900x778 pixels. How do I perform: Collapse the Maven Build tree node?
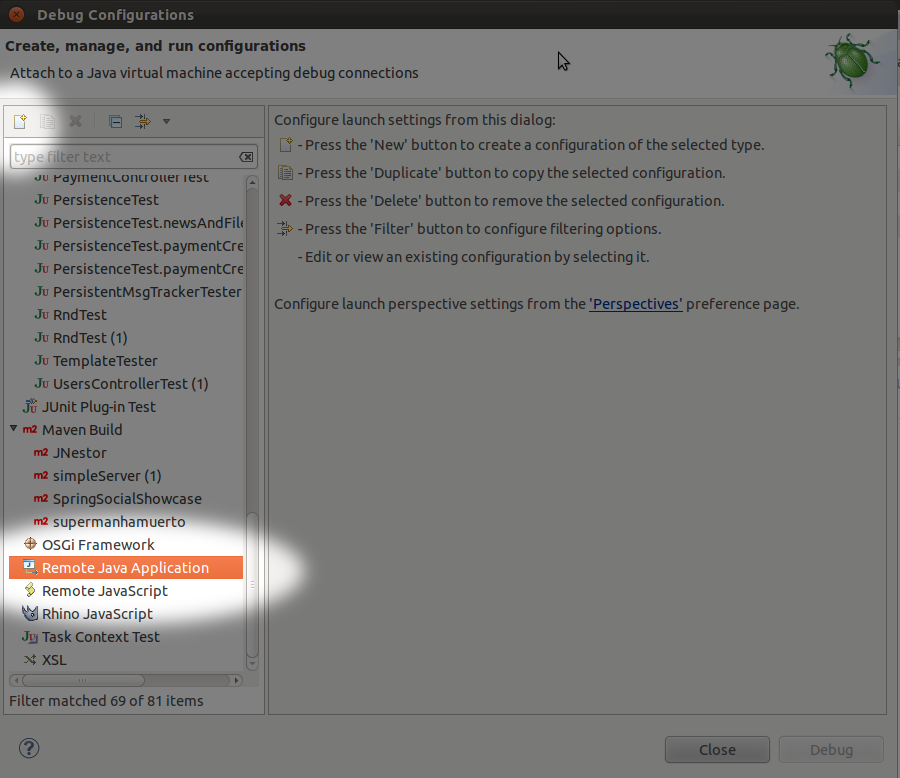14,430
